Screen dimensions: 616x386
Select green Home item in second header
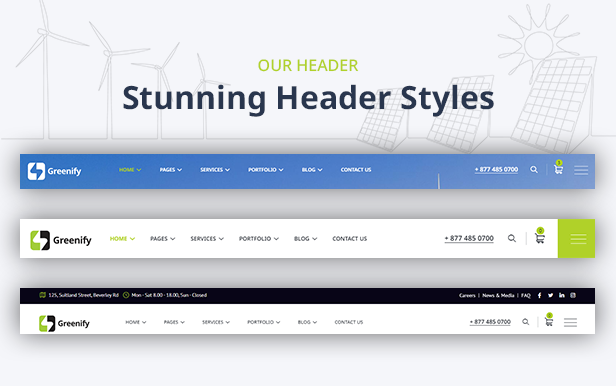[122, 238]
